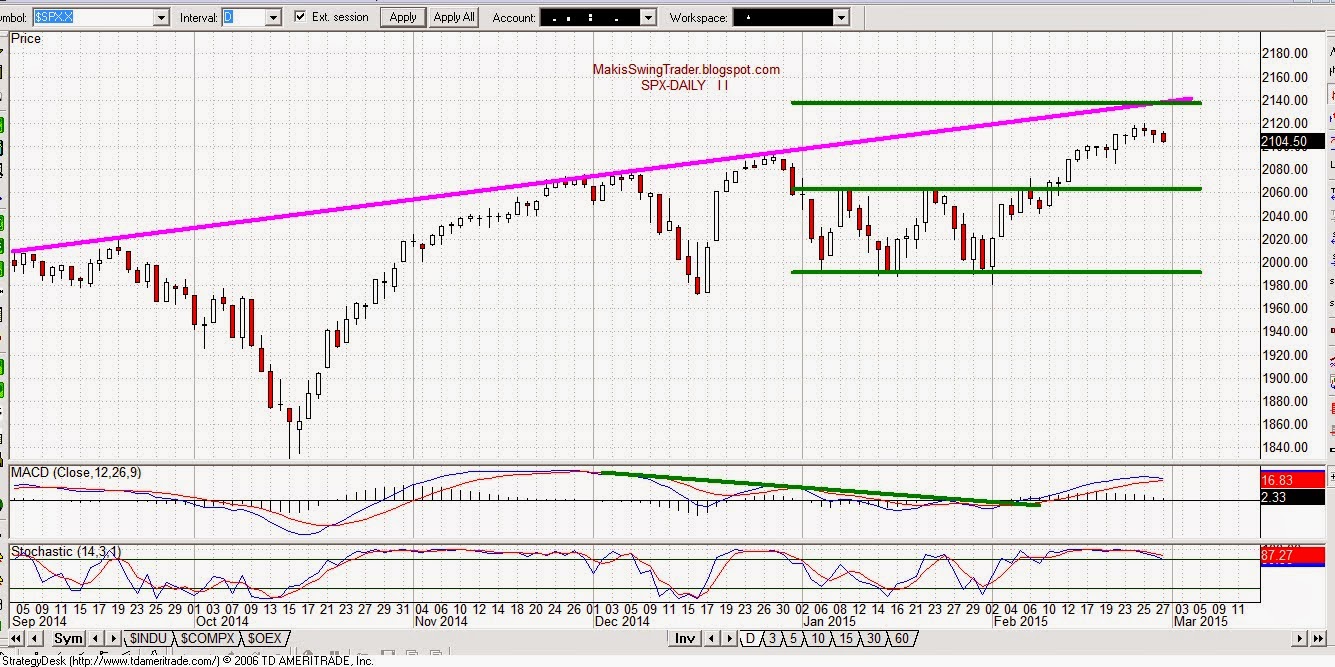Click the 2104.50 current price label
The image size is (1335, 667).
point(1292,141)
